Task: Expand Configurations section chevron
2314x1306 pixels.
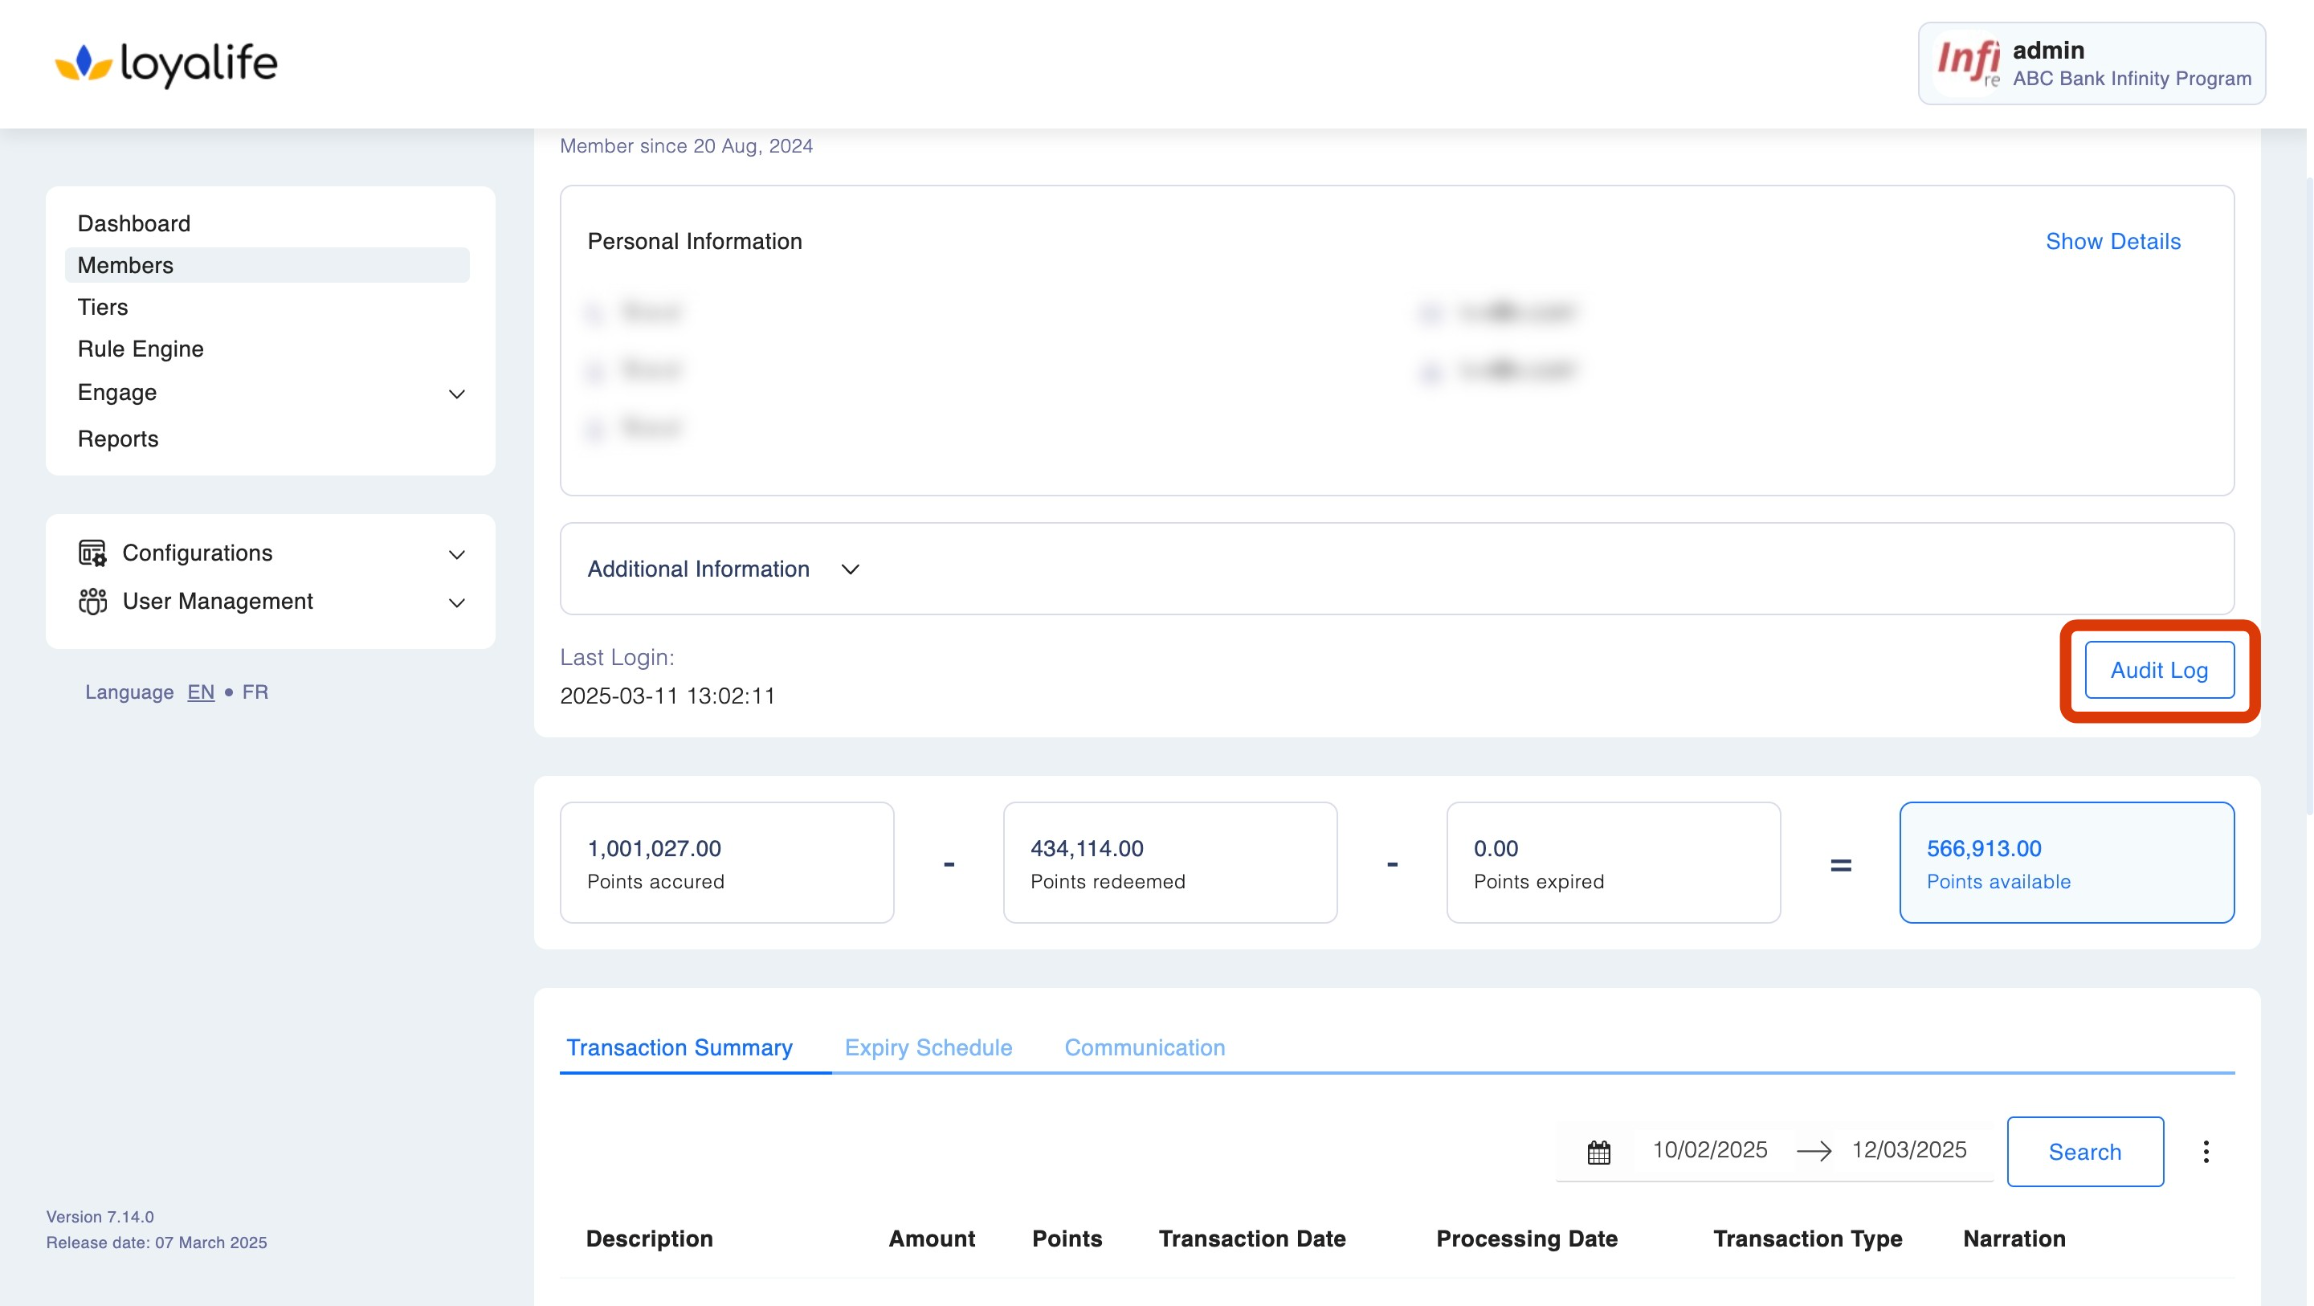Action: click(x=456, y=554)
